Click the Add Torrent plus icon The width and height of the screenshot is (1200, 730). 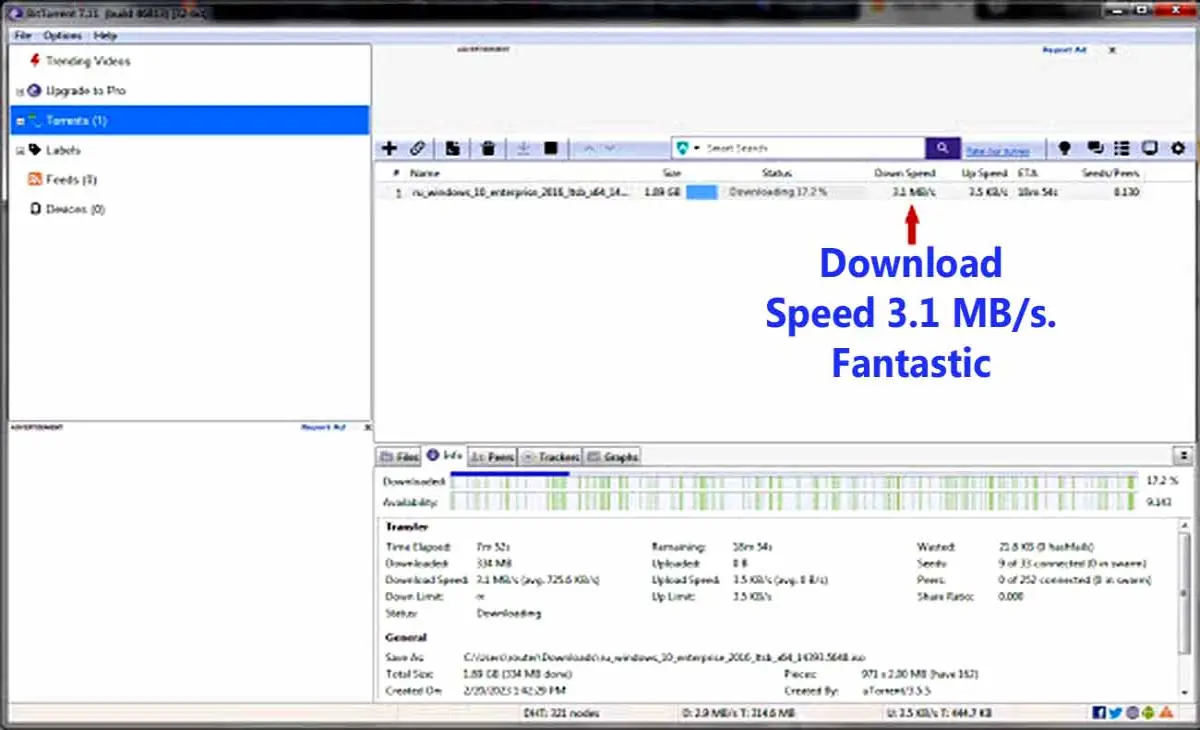tap(390, 148)
